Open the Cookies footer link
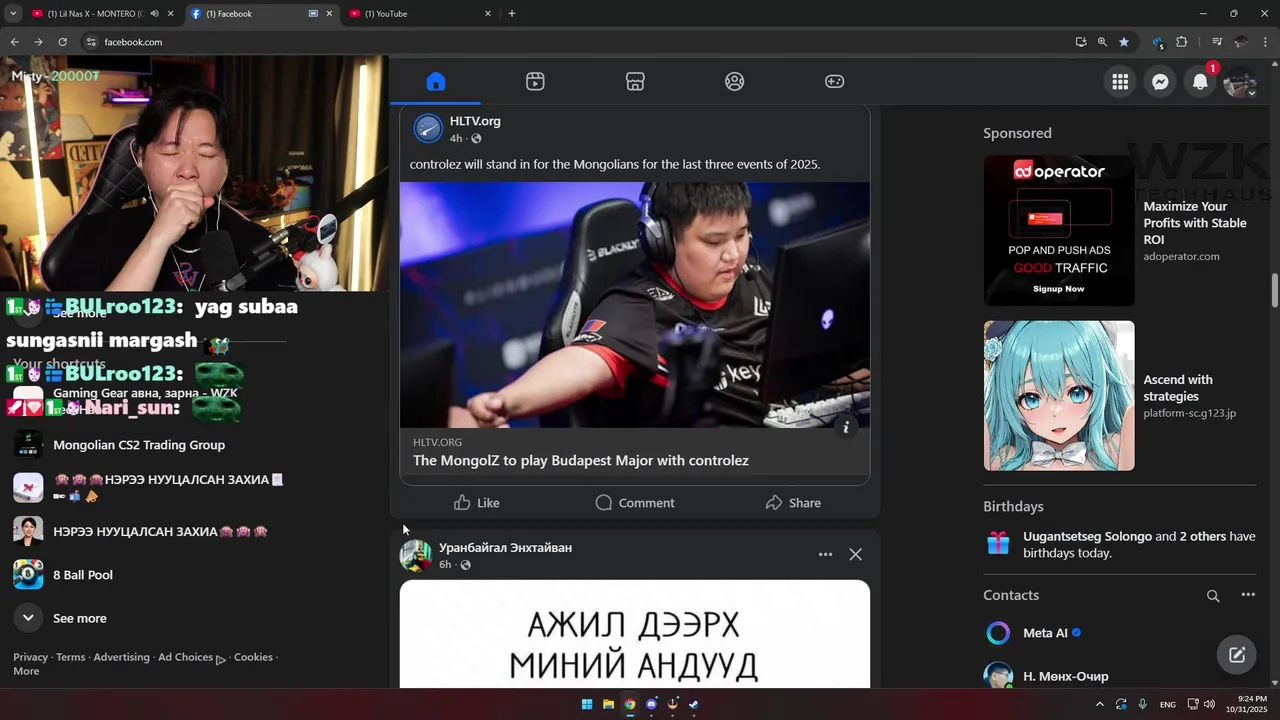Viewport: 1280px width, 720px height. [253, 657]
